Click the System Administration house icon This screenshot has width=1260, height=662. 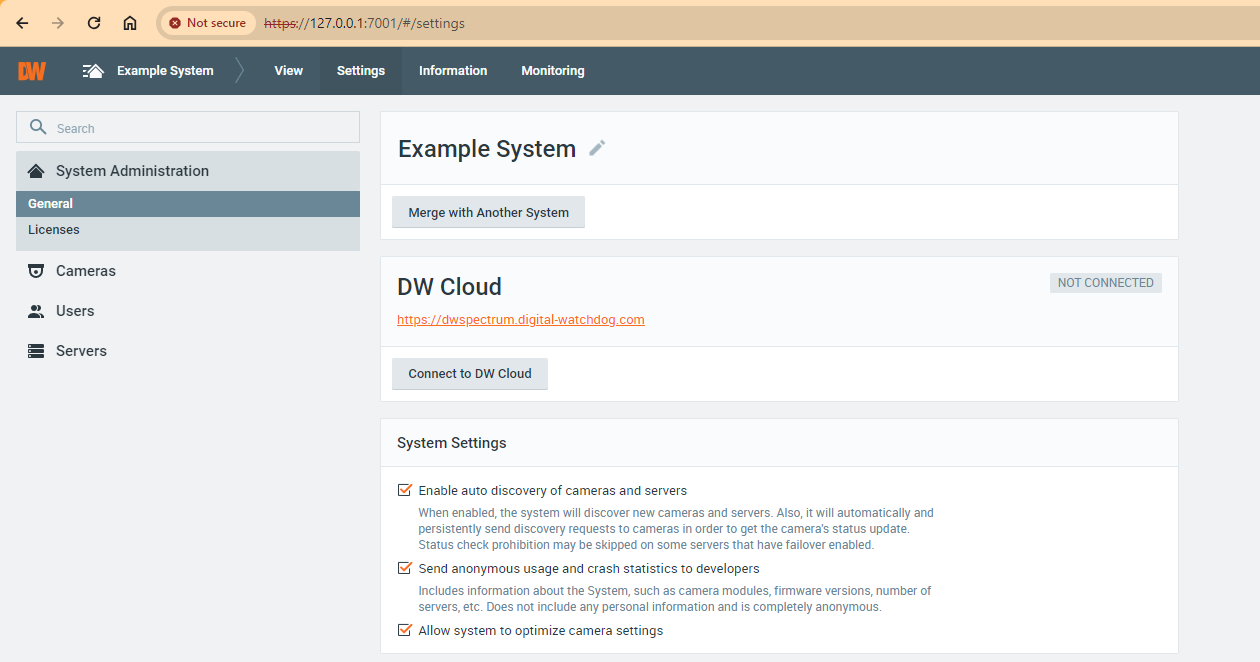click(x=36, y=171)
